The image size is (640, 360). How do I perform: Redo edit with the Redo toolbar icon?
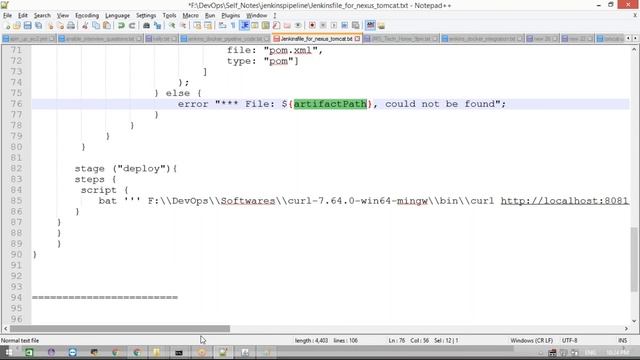point(132,26)
